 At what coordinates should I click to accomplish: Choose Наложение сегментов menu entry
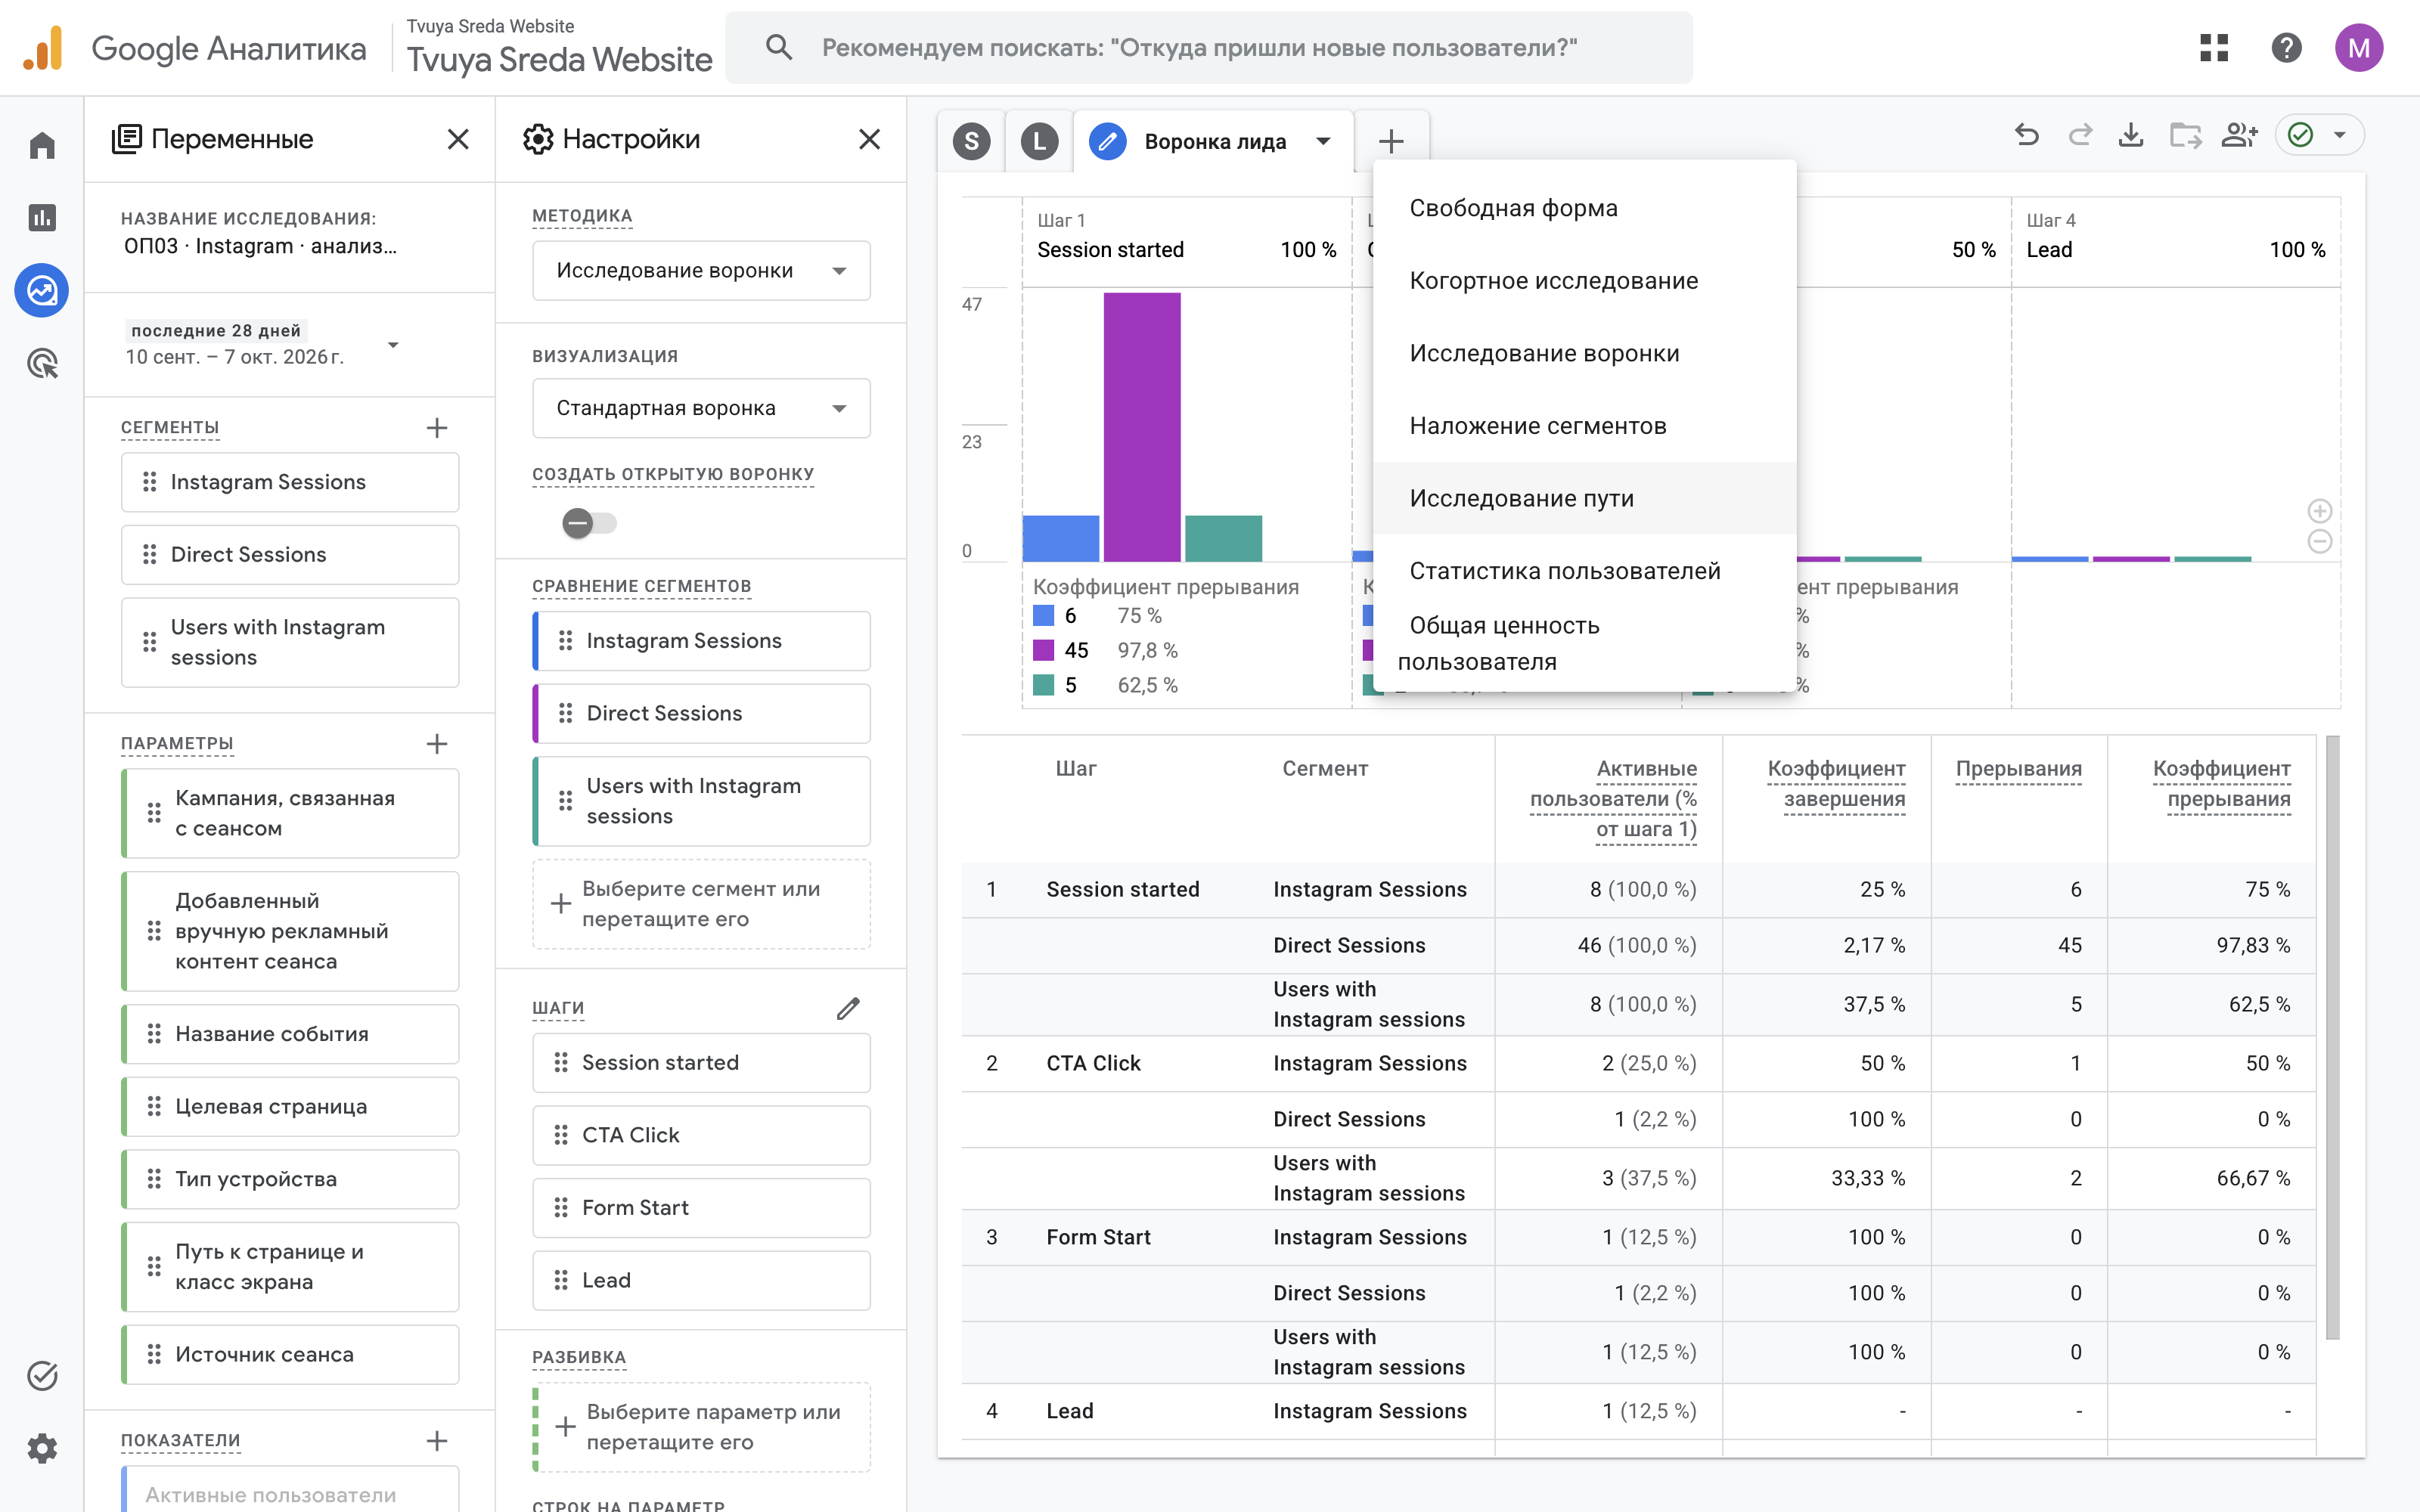(x=1585, y=426)
